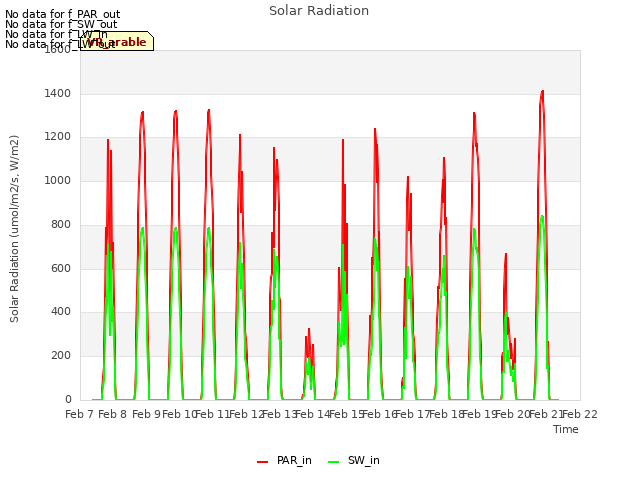This screenshot has height=480, width=640.
Task: Click the Feb 21 SW_in peak near 850
Action: coord(542,216)
